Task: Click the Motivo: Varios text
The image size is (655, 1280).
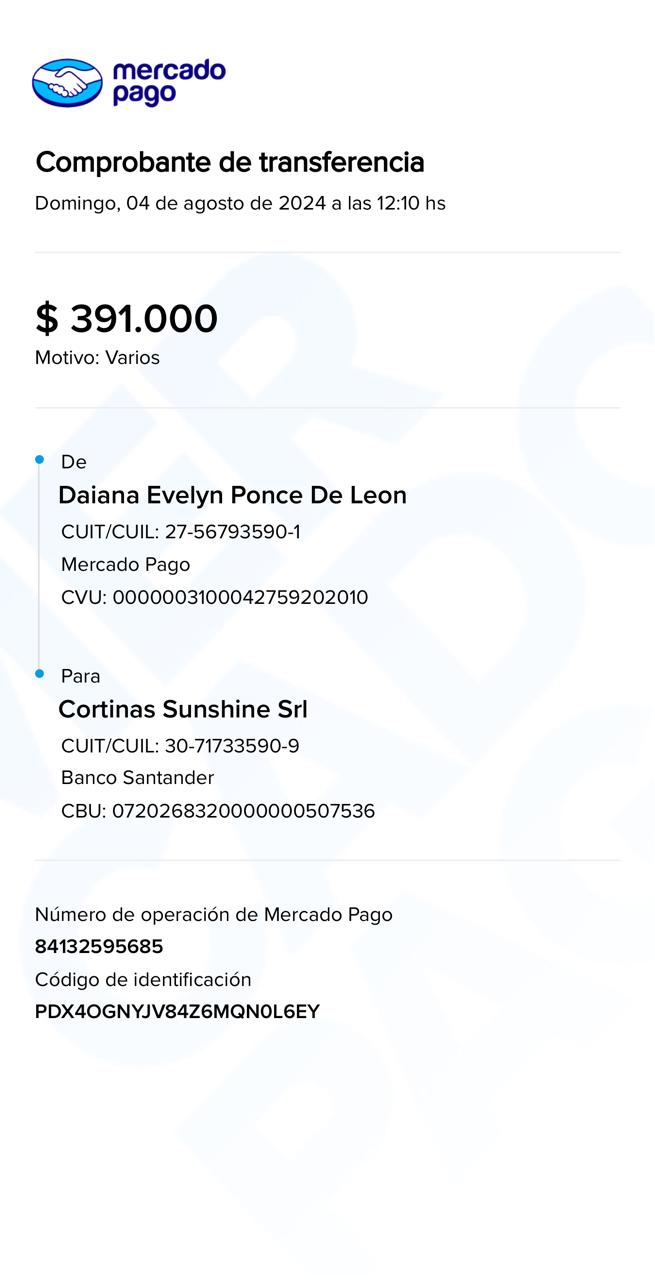Action: (x=97, y=357)
